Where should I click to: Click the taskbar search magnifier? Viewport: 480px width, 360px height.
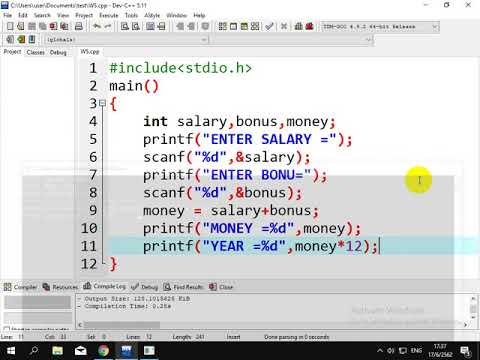(x=34, y=351)
